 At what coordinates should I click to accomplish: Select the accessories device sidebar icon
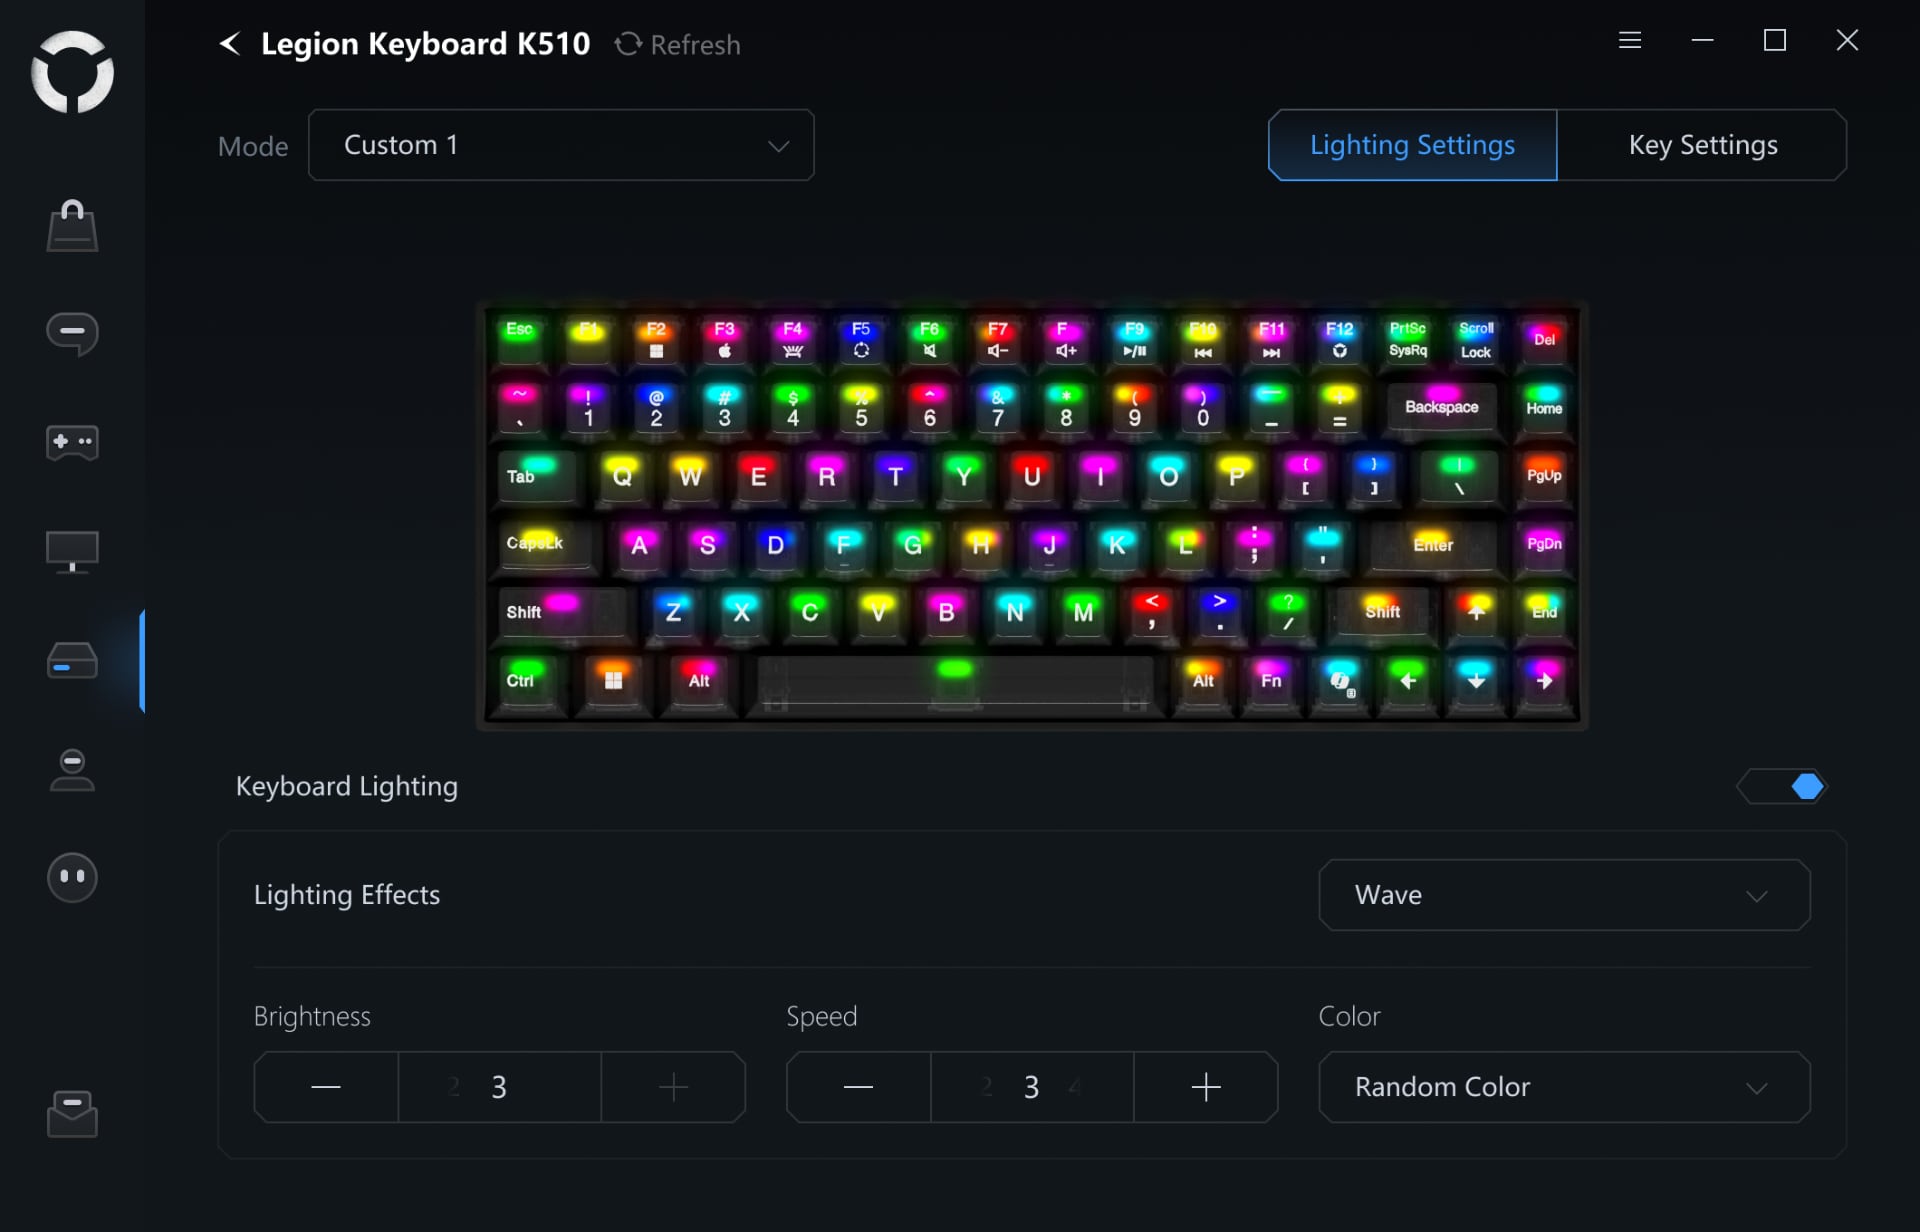[x=72, y=661]
